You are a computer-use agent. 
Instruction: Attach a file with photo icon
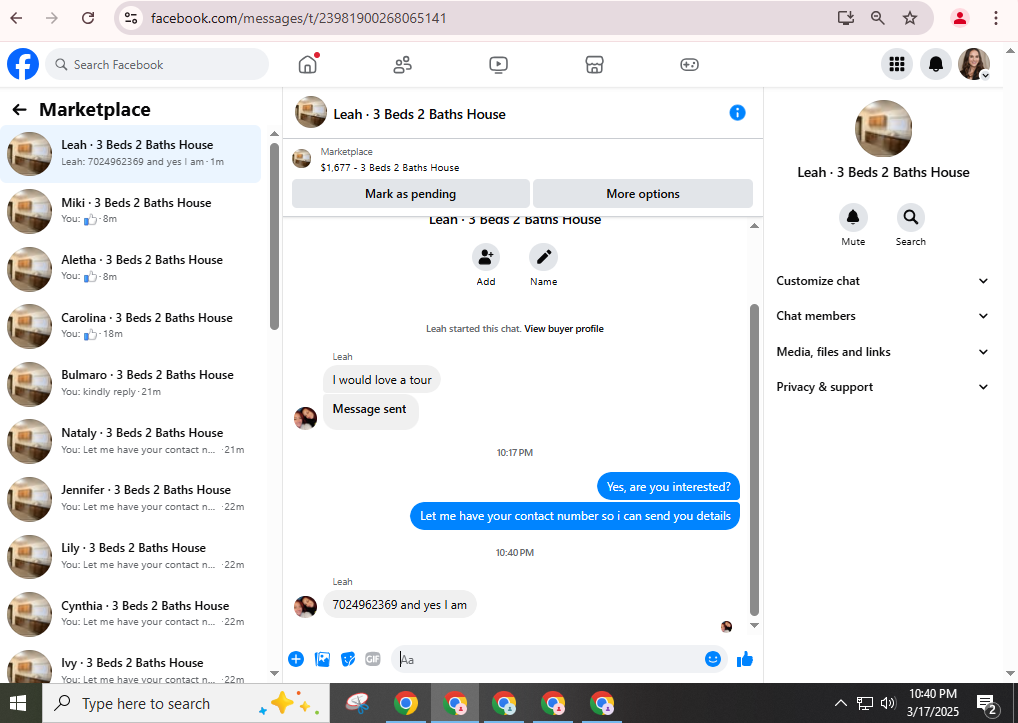(x=322, y=659)
